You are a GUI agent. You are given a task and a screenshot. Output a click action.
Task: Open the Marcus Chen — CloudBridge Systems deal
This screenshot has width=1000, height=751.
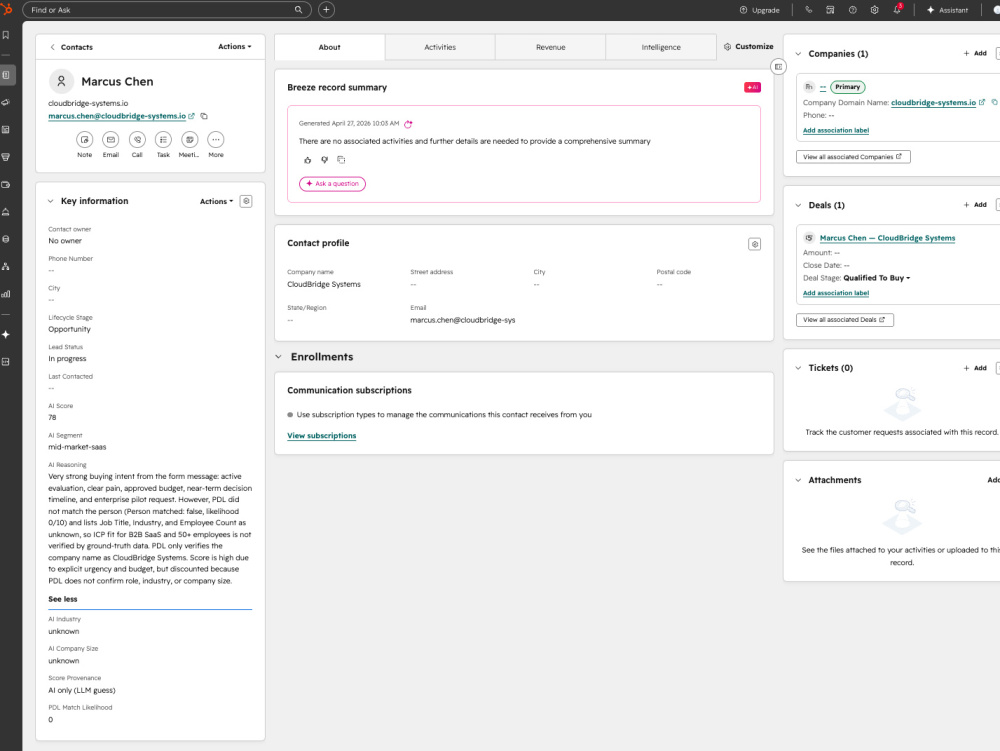coord(887,238)
